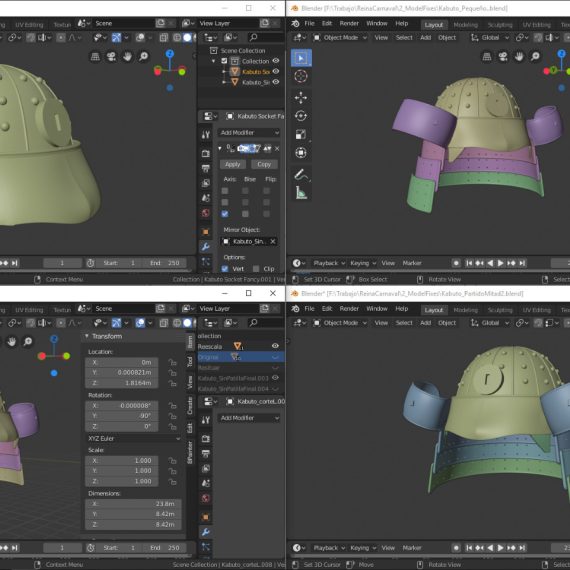Open editor type icon in Kabuto_PartidoMitad2 viewport header
Viewport: 570px width, 570px height.
[300, 323]
